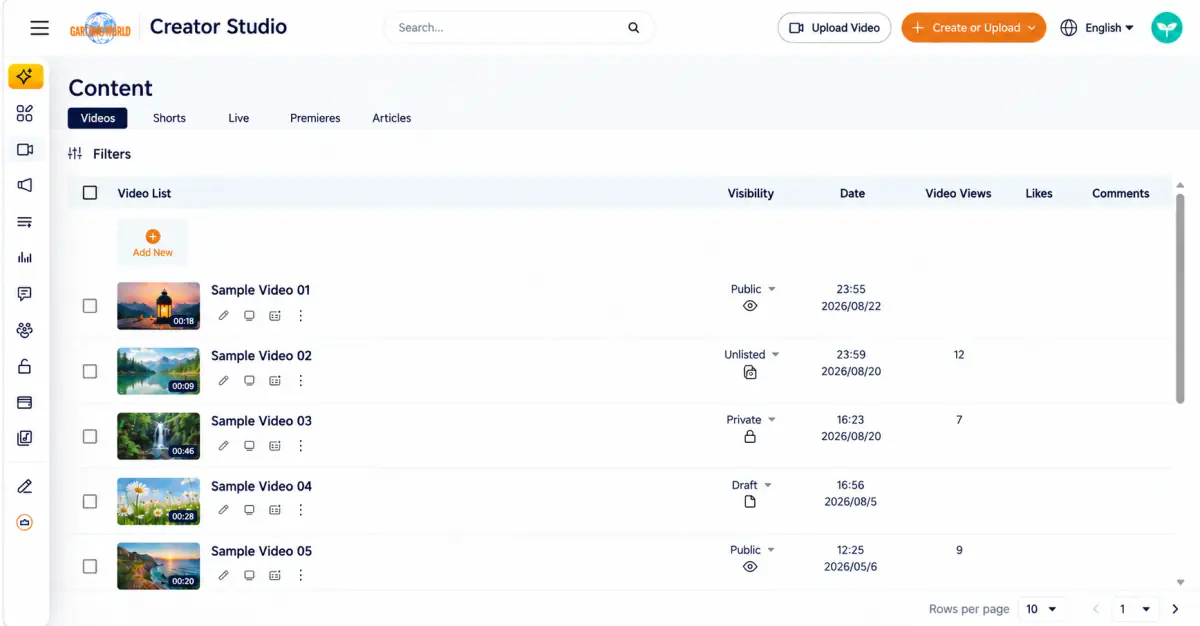The width and height of the screenshot is (1200, 626).
Task: Click the video list vertical scrollbar
Action: (1180, 300)
